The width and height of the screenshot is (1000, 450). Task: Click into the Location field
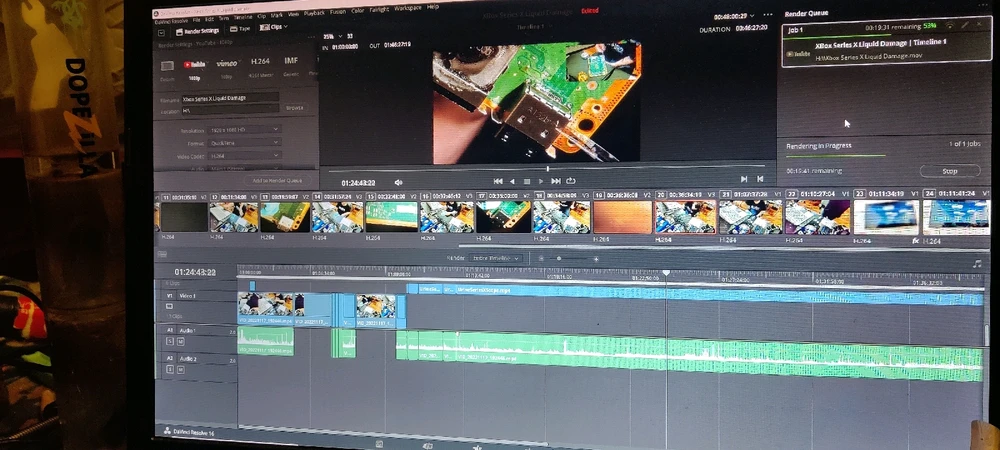[230, 110]
